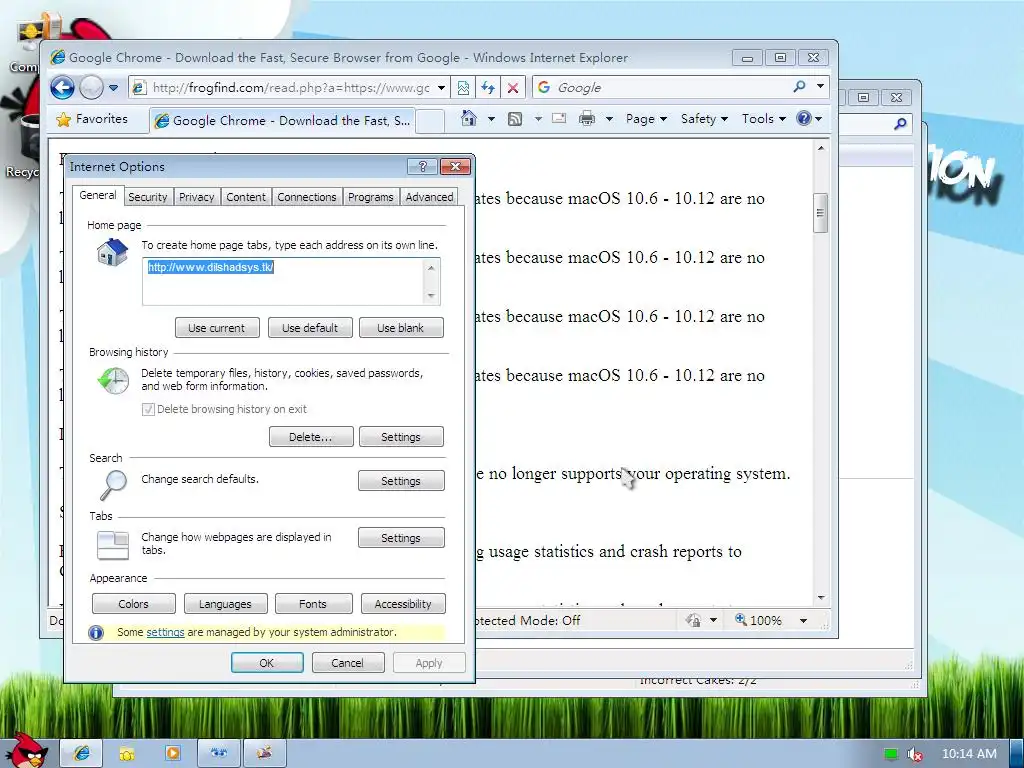1024x768 pixels.
Task: Open a new blank tab
Action: (430, 121)
